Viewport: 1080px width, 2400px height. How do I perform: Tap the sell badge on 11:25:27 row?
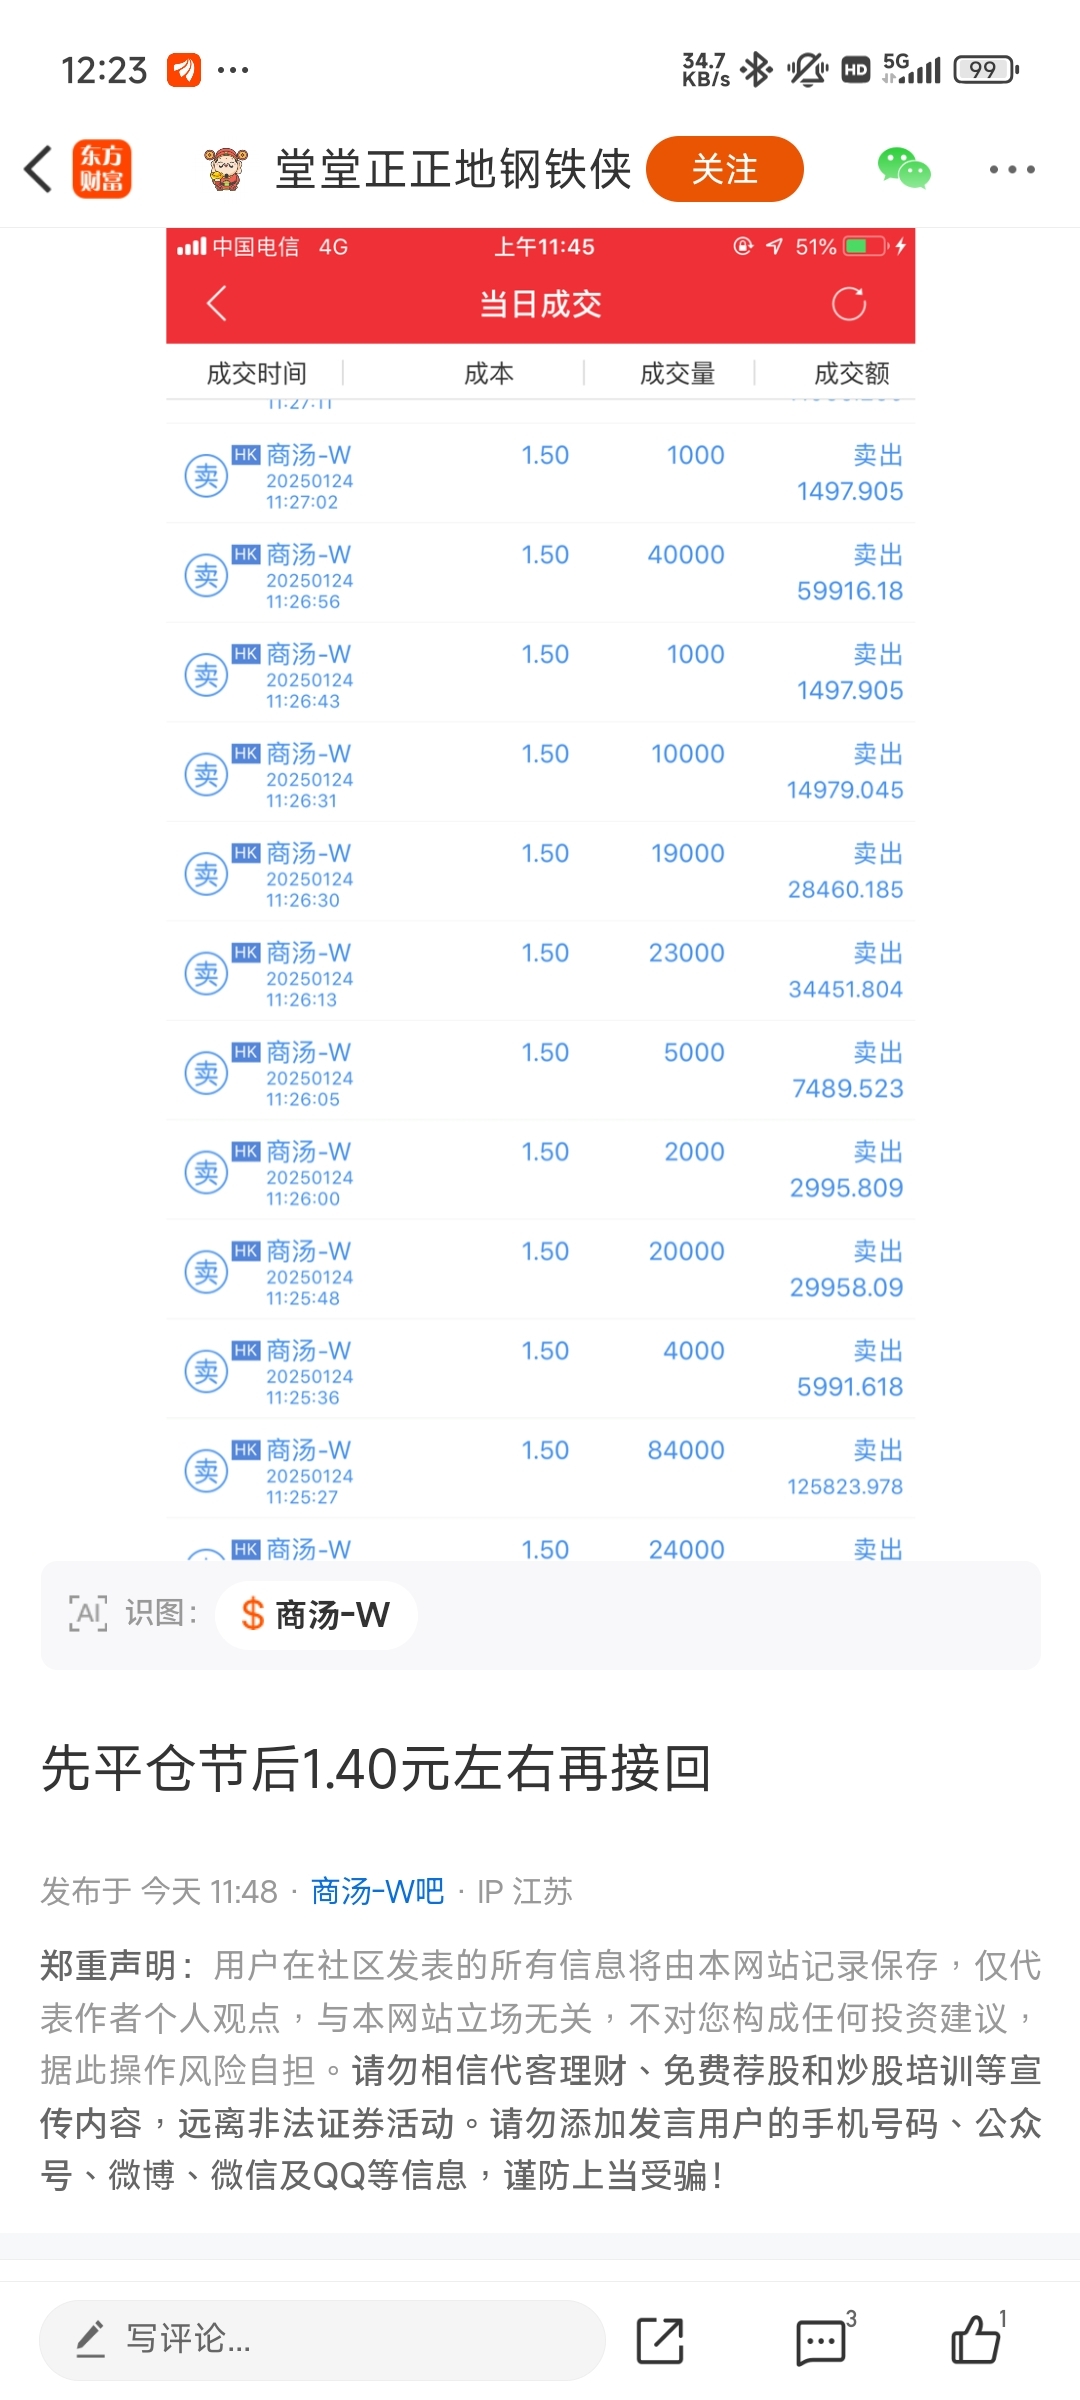[x=206, y=1471]
